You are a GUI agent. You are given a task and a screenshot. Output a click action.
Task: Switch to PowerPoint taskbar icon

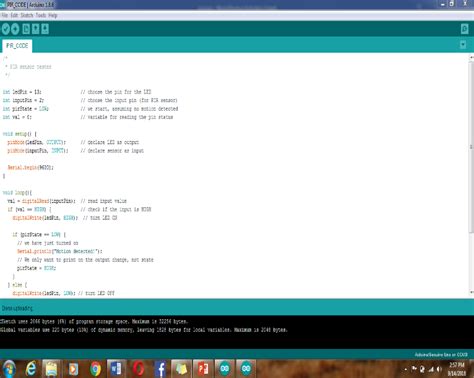coord(203,369)
